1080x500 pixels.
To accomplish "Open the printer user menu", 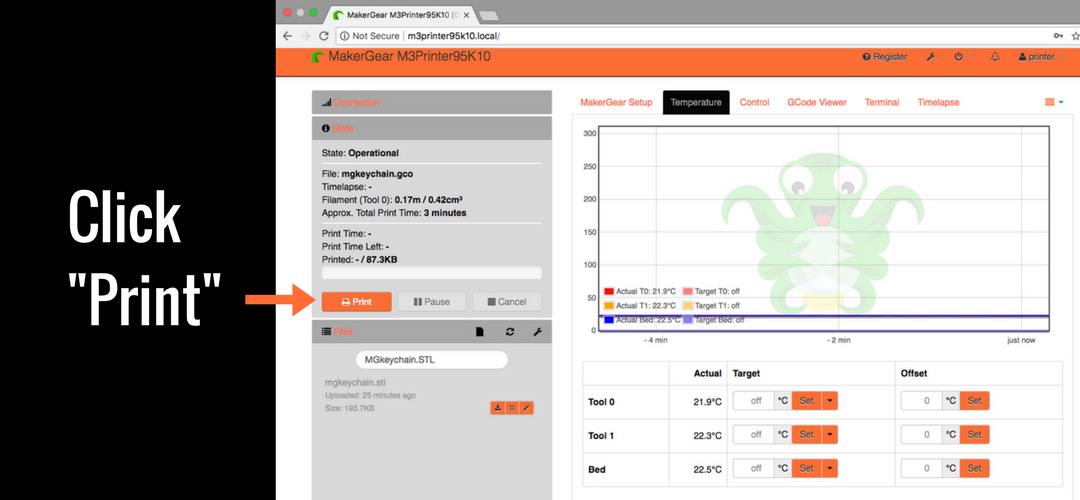I will click(x=1036, y=57).
